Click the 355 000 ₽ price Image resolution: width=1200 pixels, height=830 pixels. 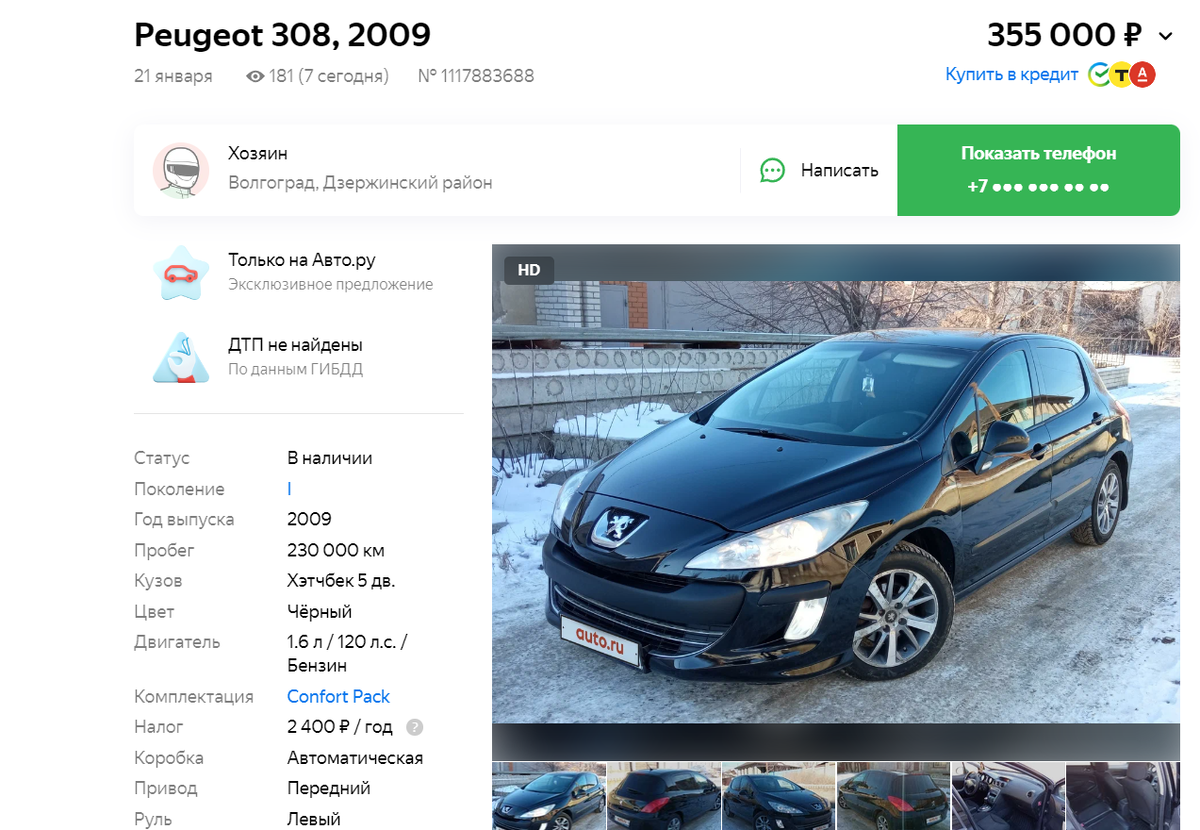click(x=1064, y=35)
